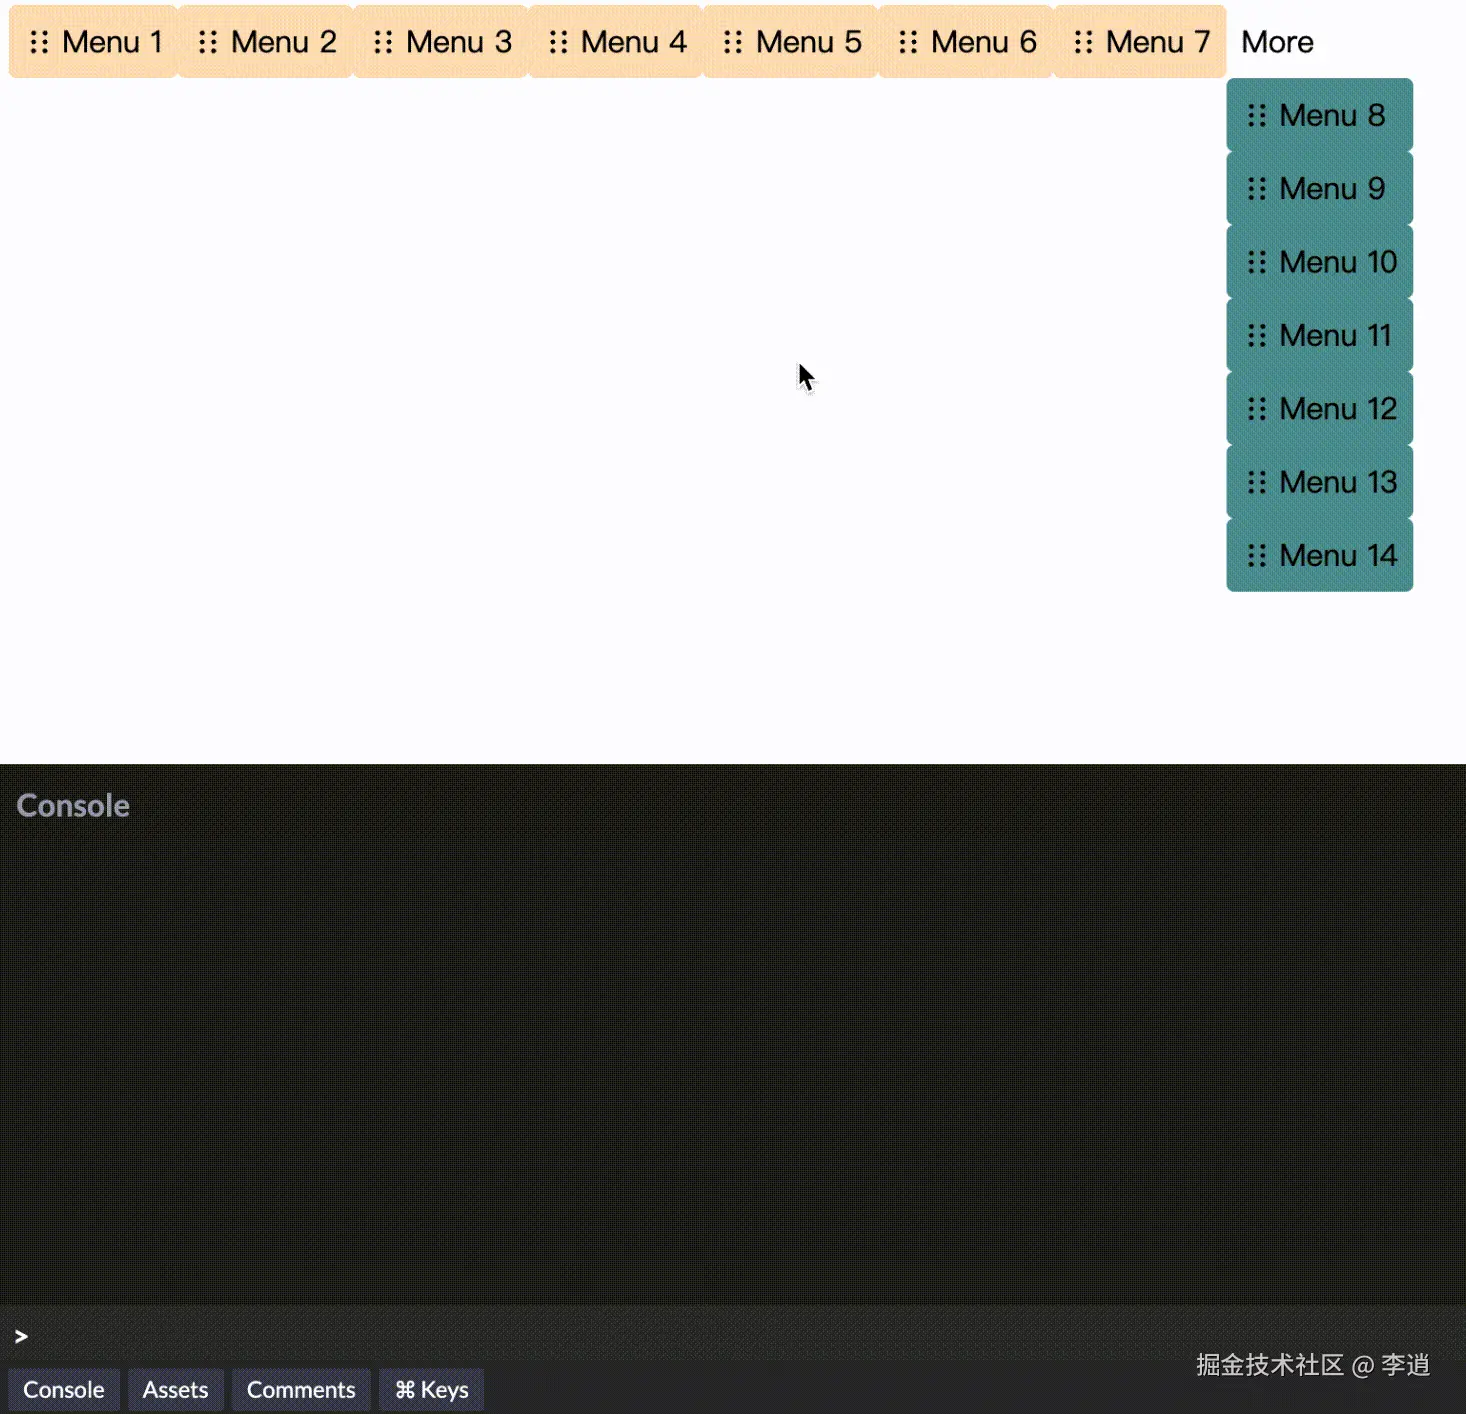Select the Console tab
The width and height of the screenshot is (1466, 1414).
click(x=64, y=1389)
